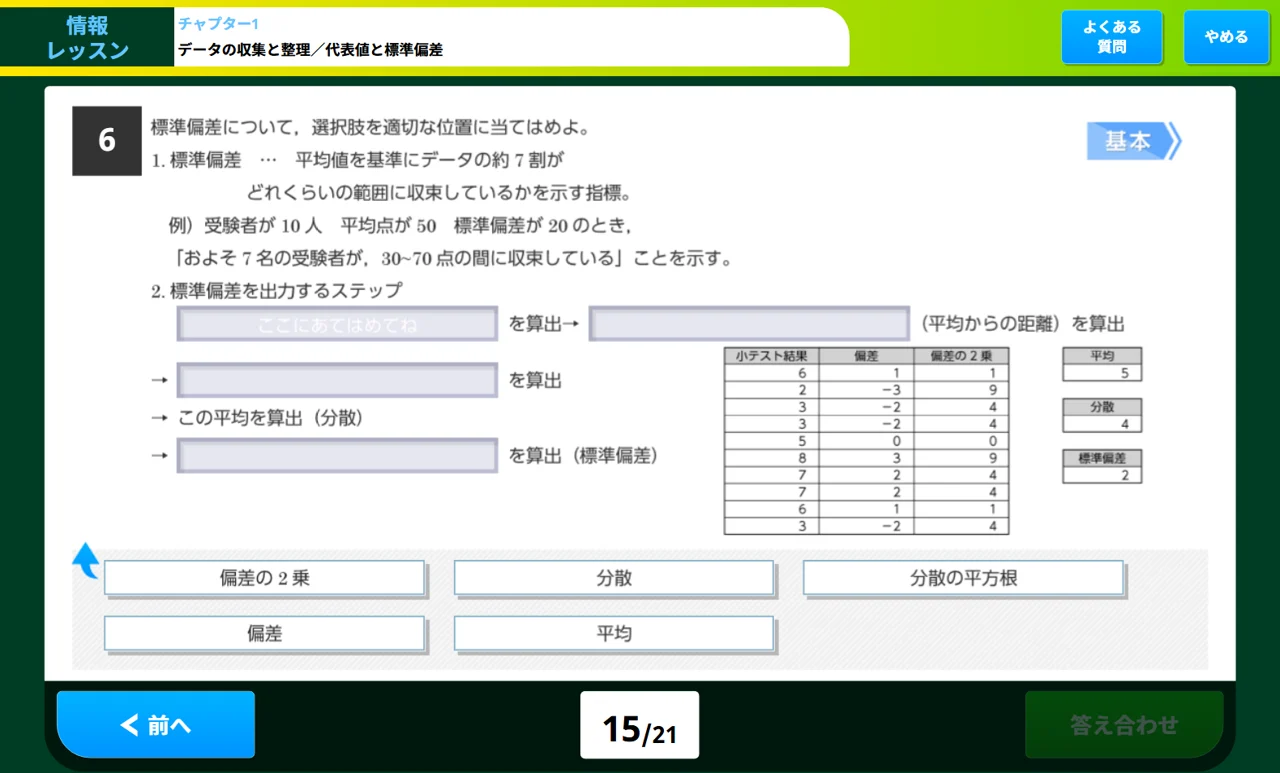
Task: Click the 15/21 page counter
Action: [x=640, y=727]
